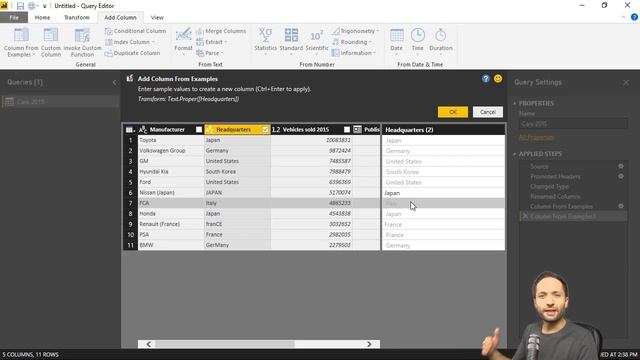Uncheck the Headquarters column checkbox
This screenshot has height=360, width=640.
[265, 129]
